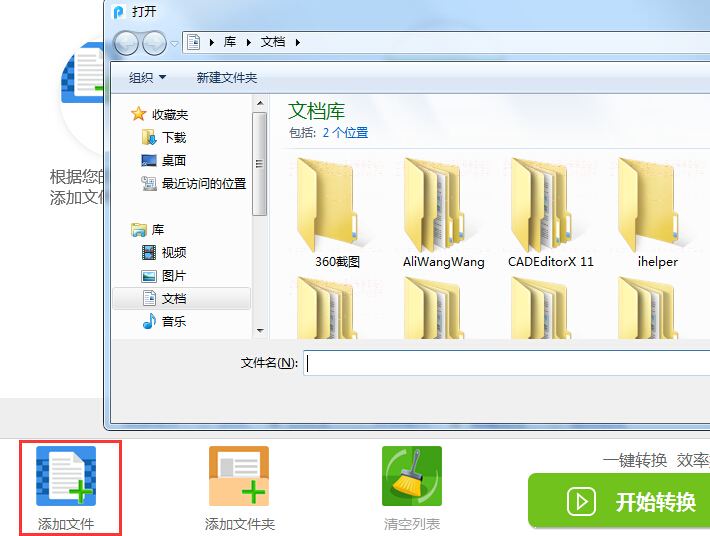
Task: Select the AliWangWang folder
Action: tap(443, 213)
